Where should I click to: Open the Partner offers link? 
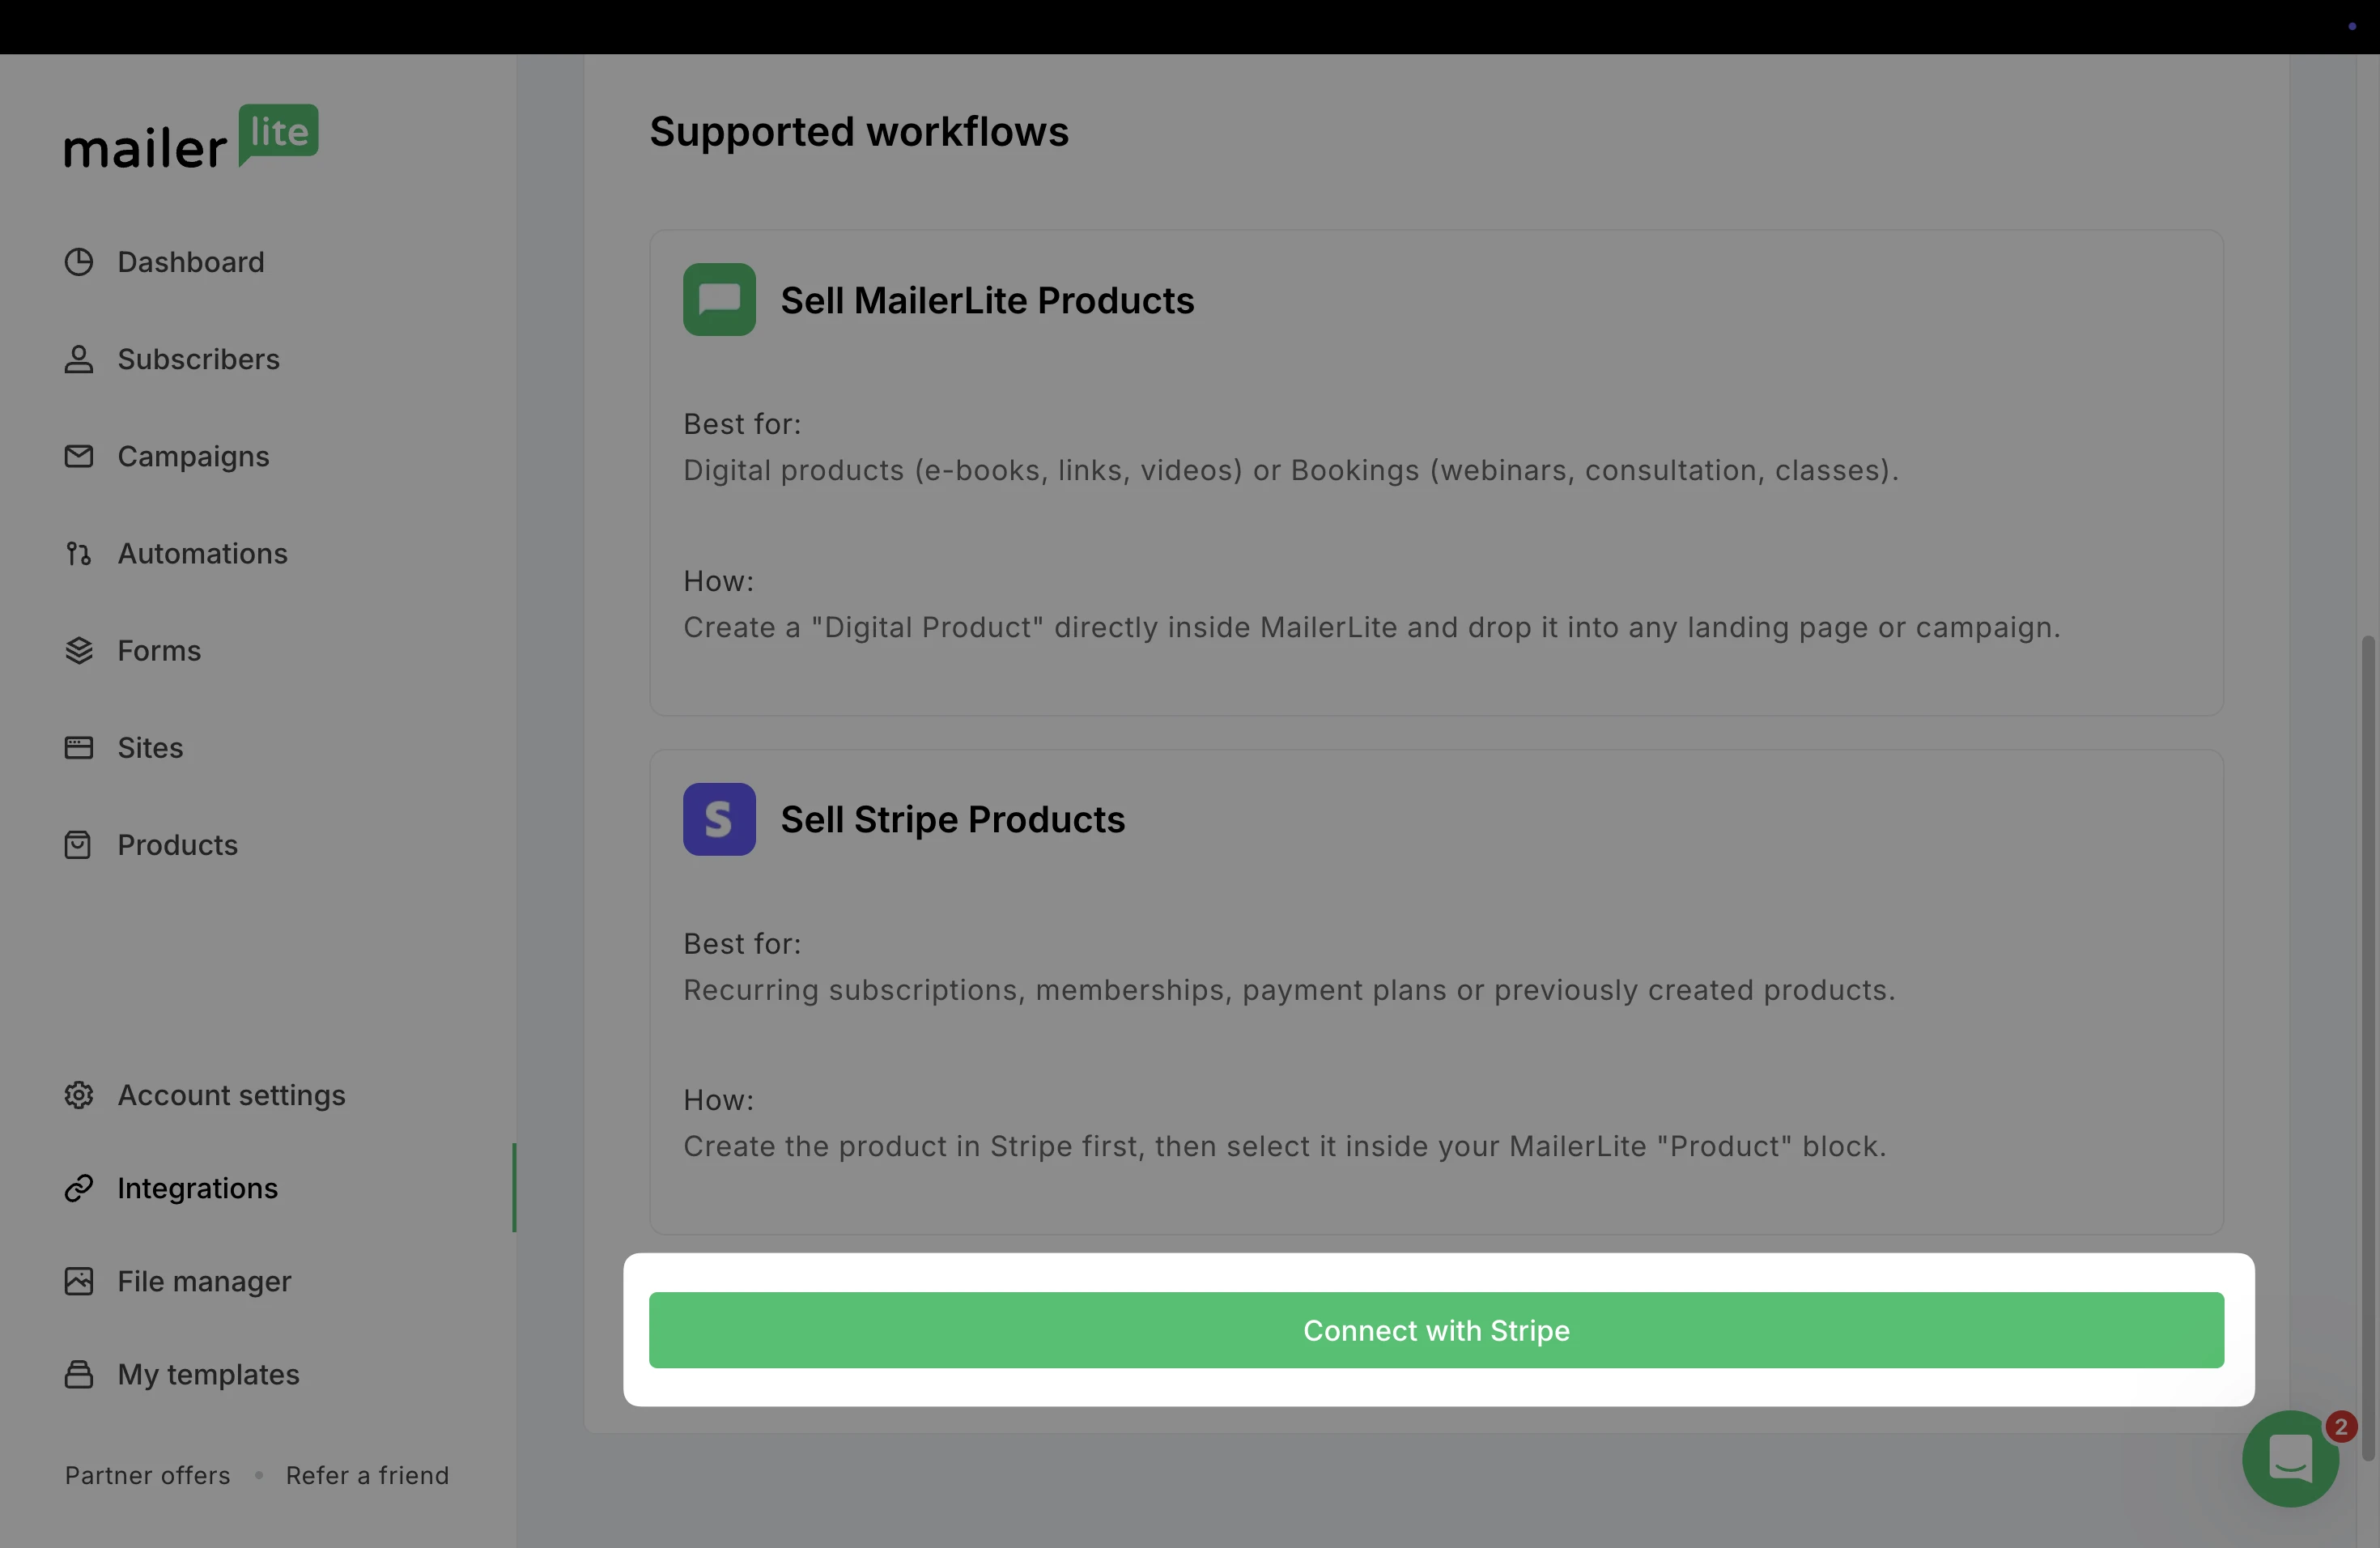pyautogui.click(x=147, y=1475)
